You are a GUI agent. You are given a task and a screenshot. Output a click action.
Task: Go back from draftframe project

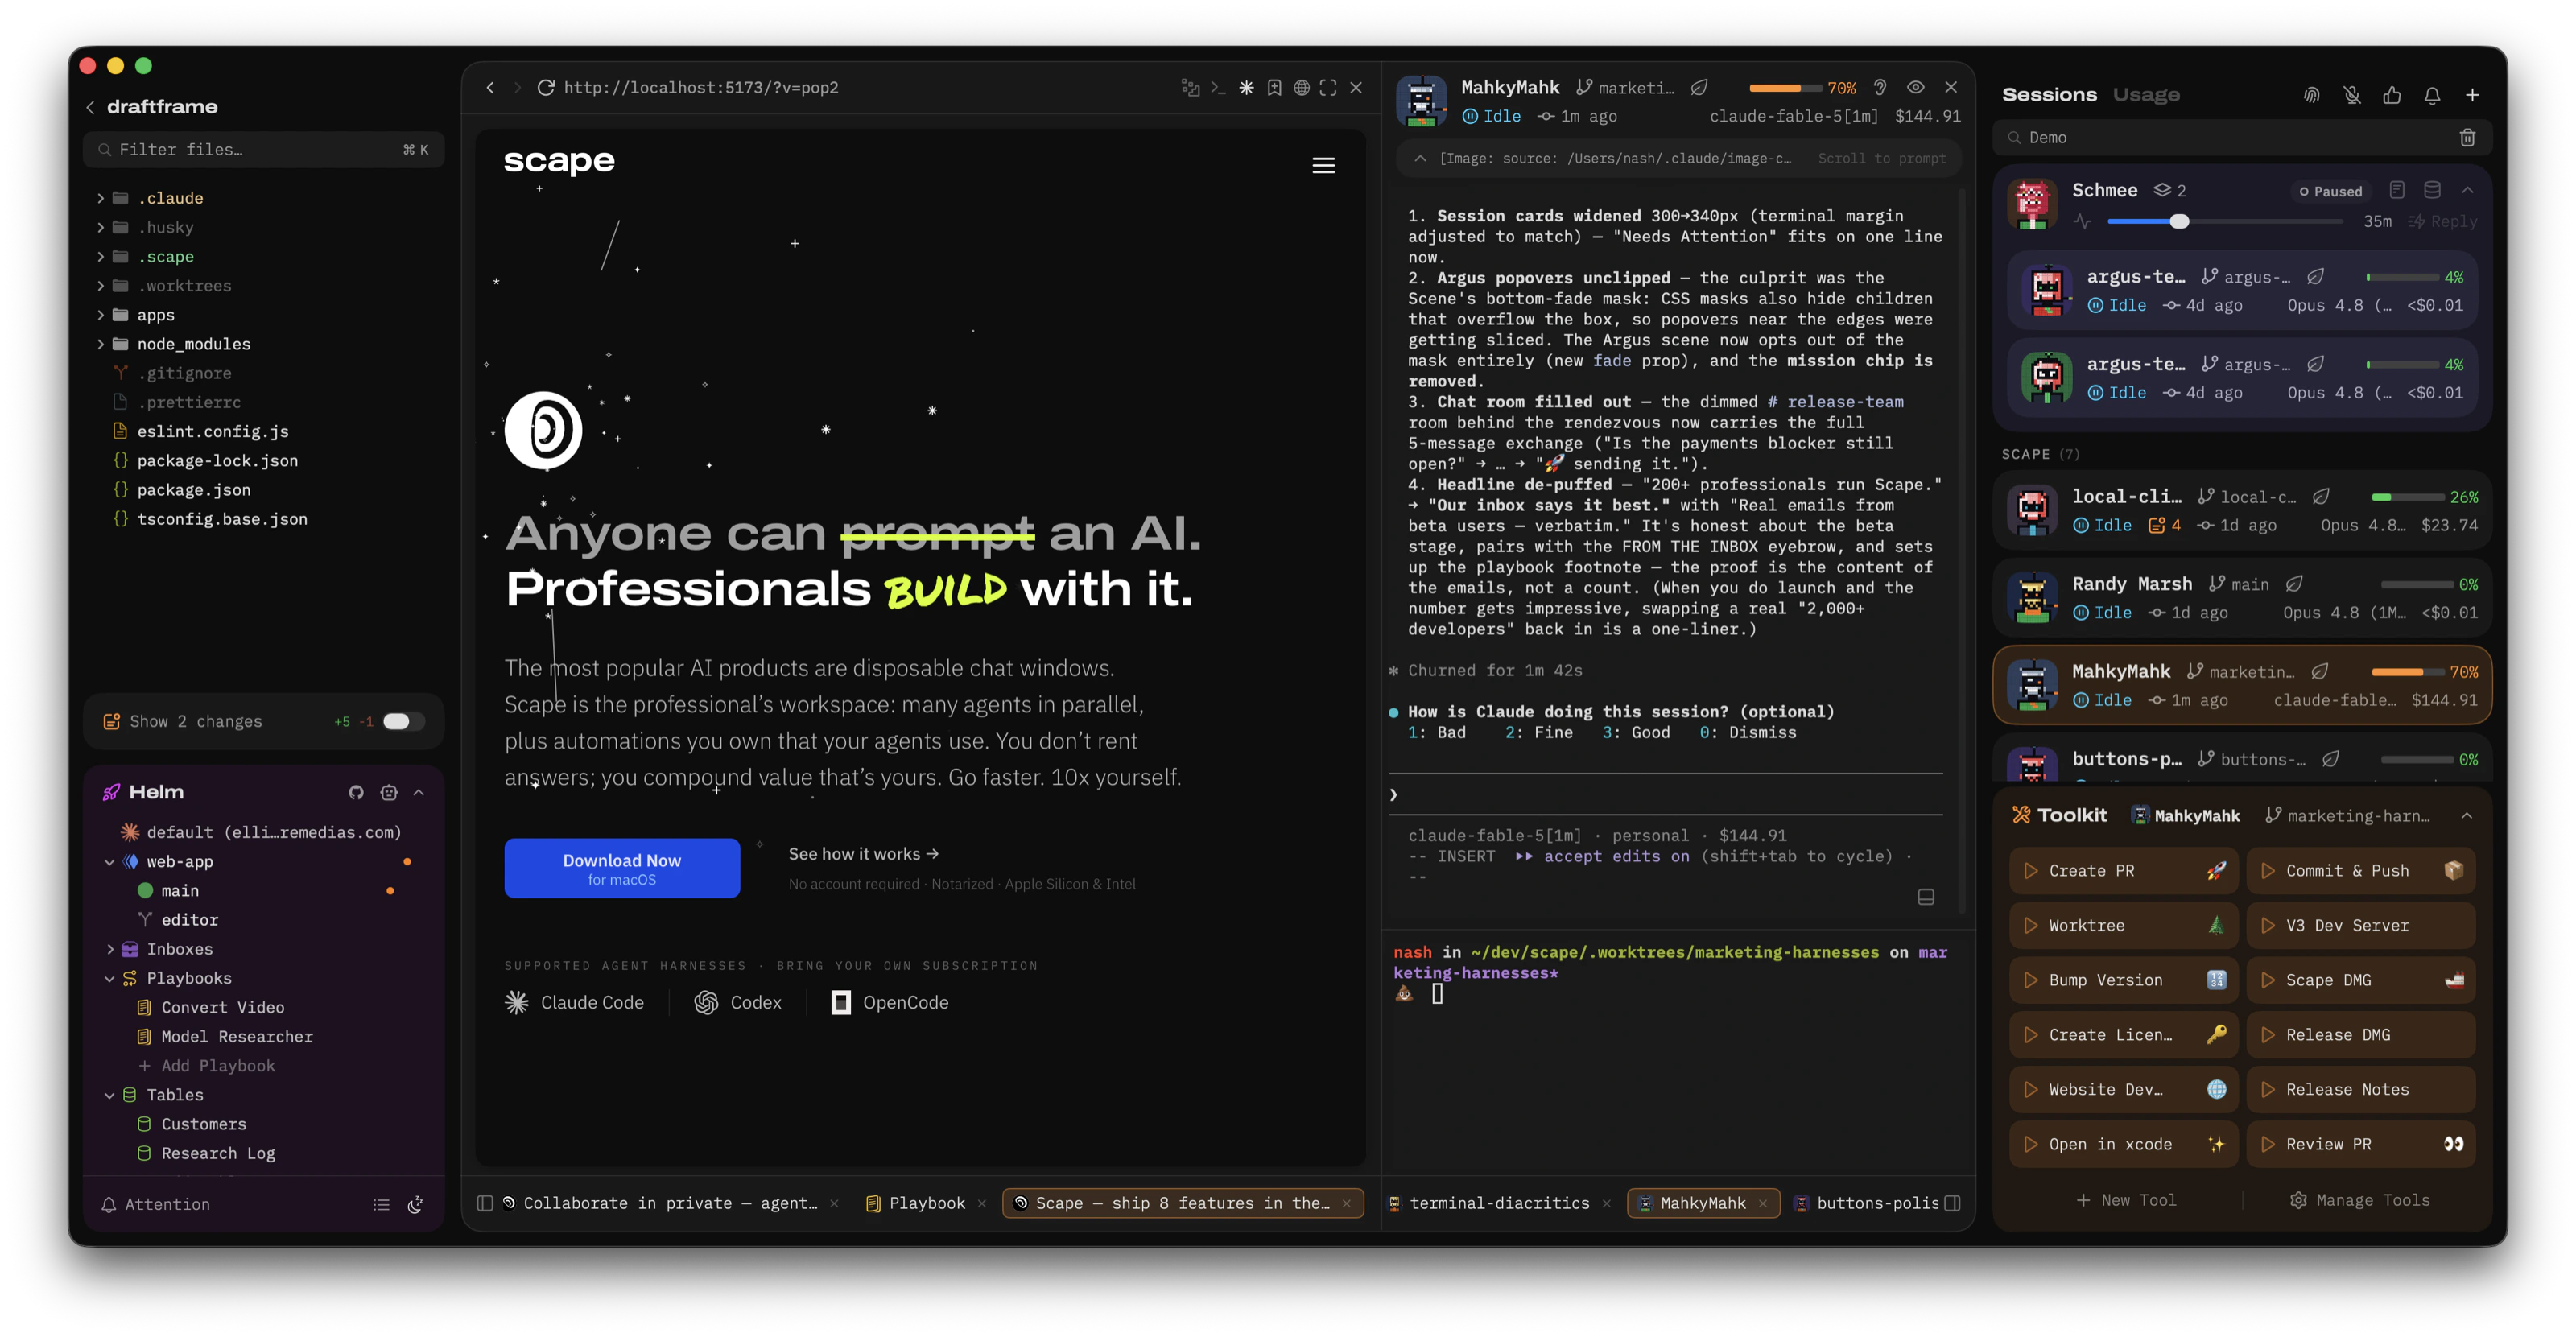tap(91, 107)
